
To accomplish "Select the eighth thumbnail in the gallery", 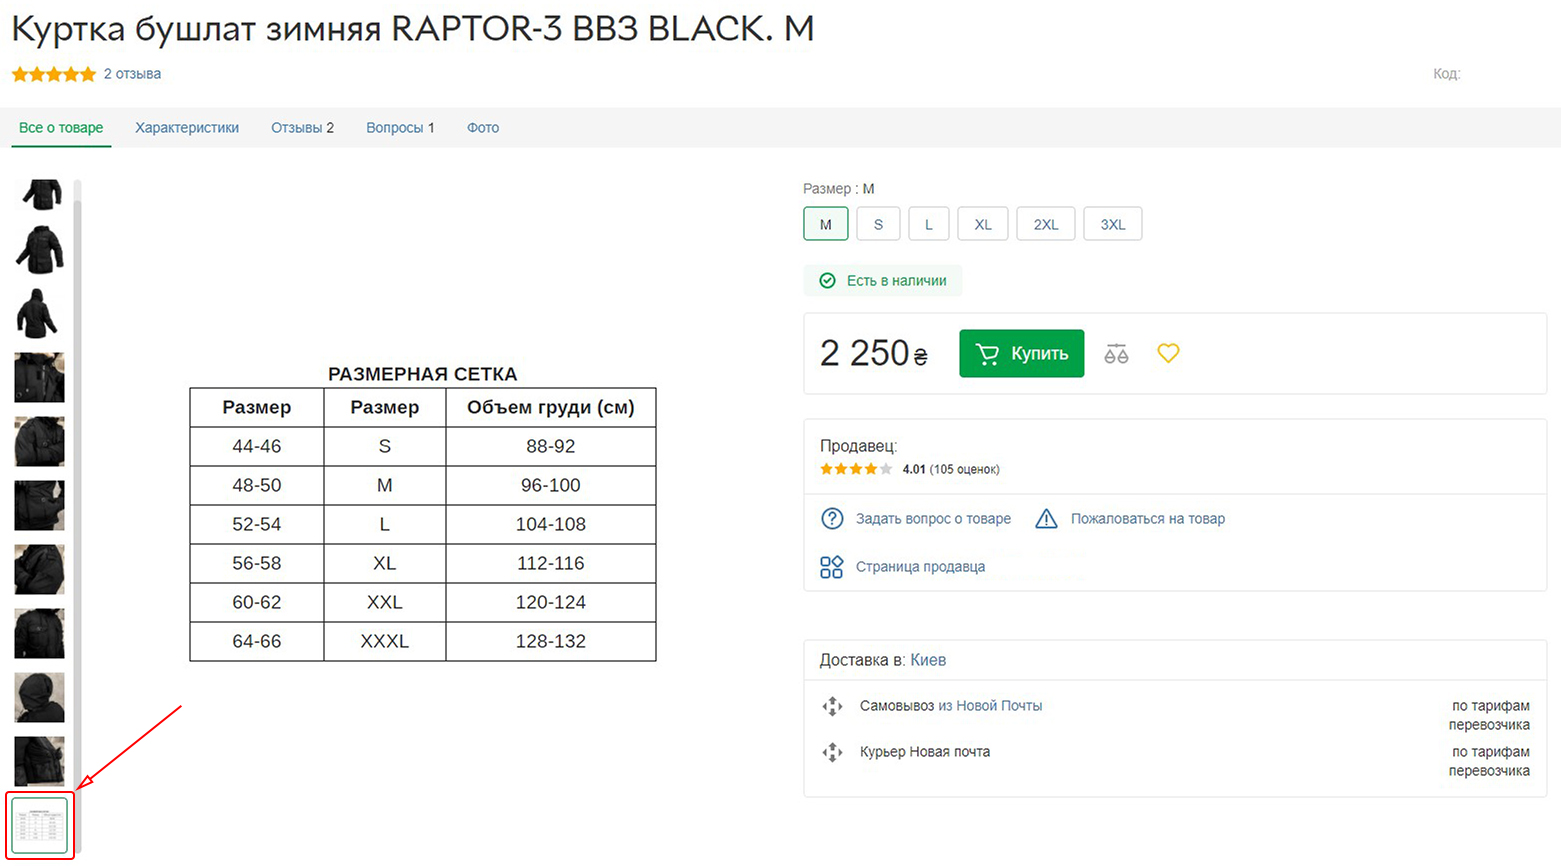I will click(40, 633).
